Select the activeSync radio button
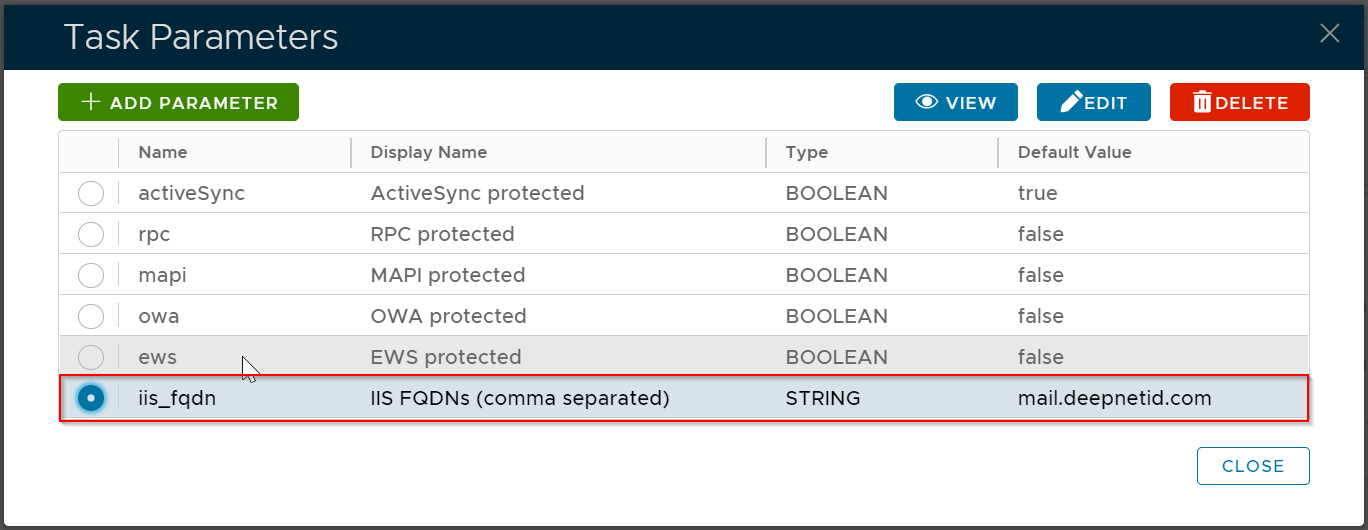 (91, 193)
